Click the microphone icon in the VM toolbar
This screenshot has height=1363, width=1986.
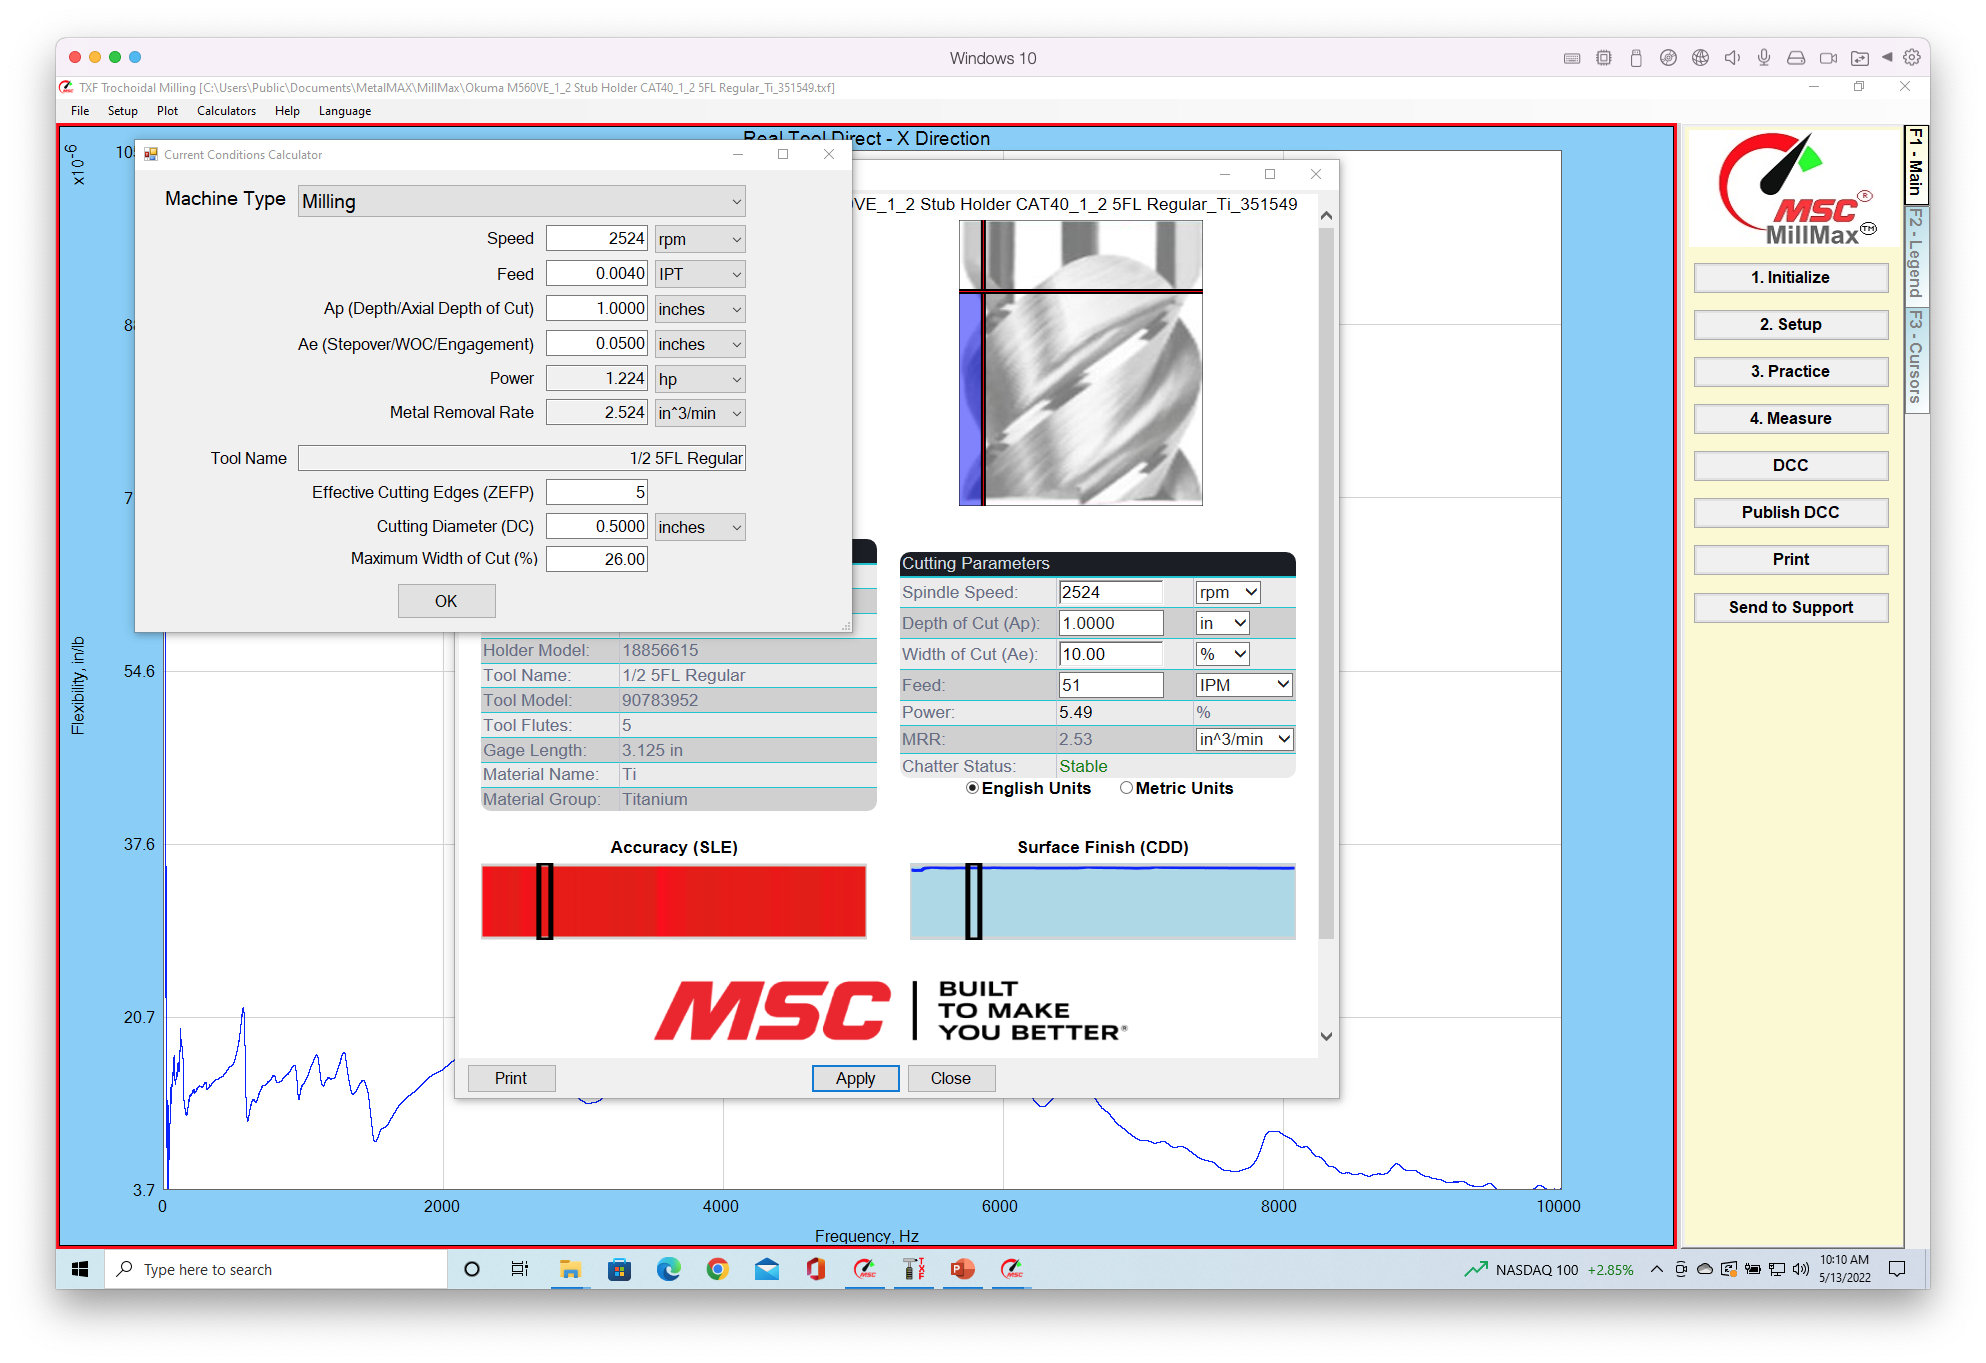[x=1764, y=58]
